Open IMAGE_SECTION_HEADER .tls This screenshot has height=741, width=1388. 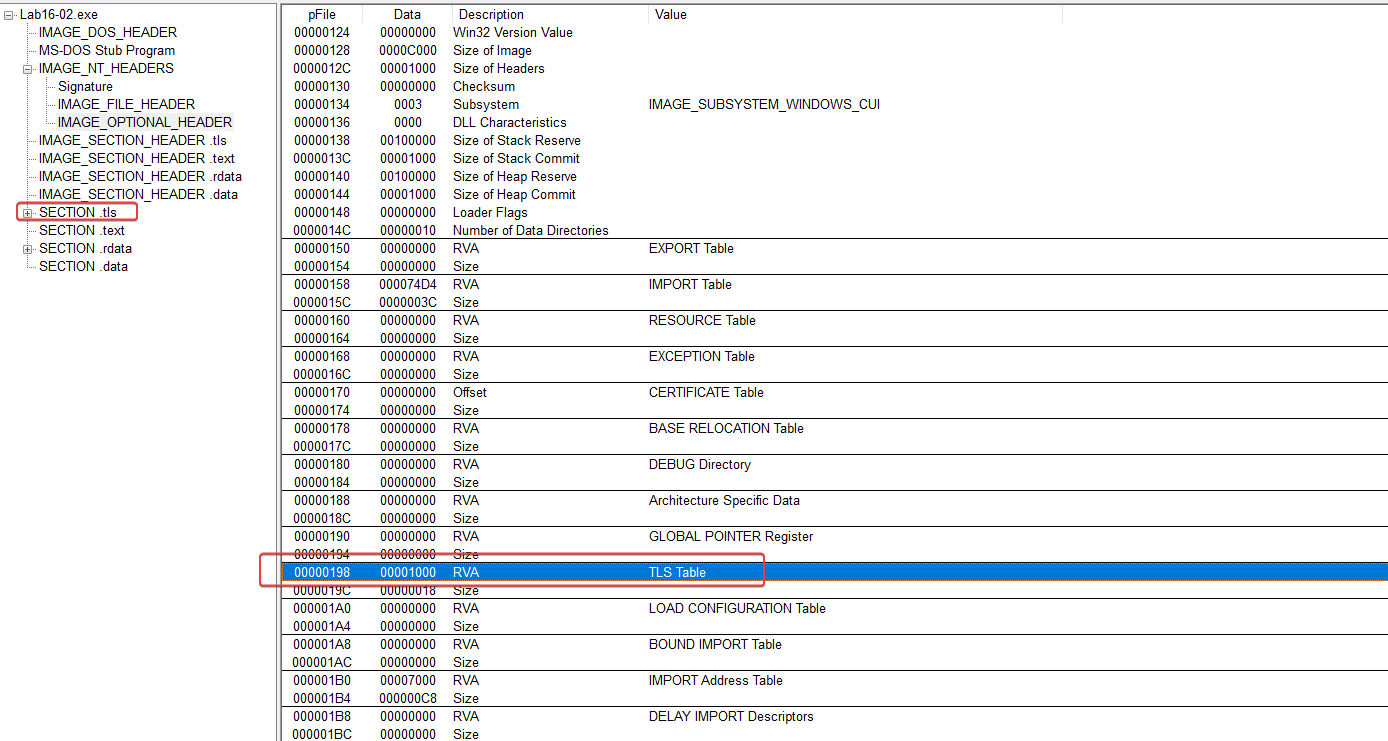(133, 141)
